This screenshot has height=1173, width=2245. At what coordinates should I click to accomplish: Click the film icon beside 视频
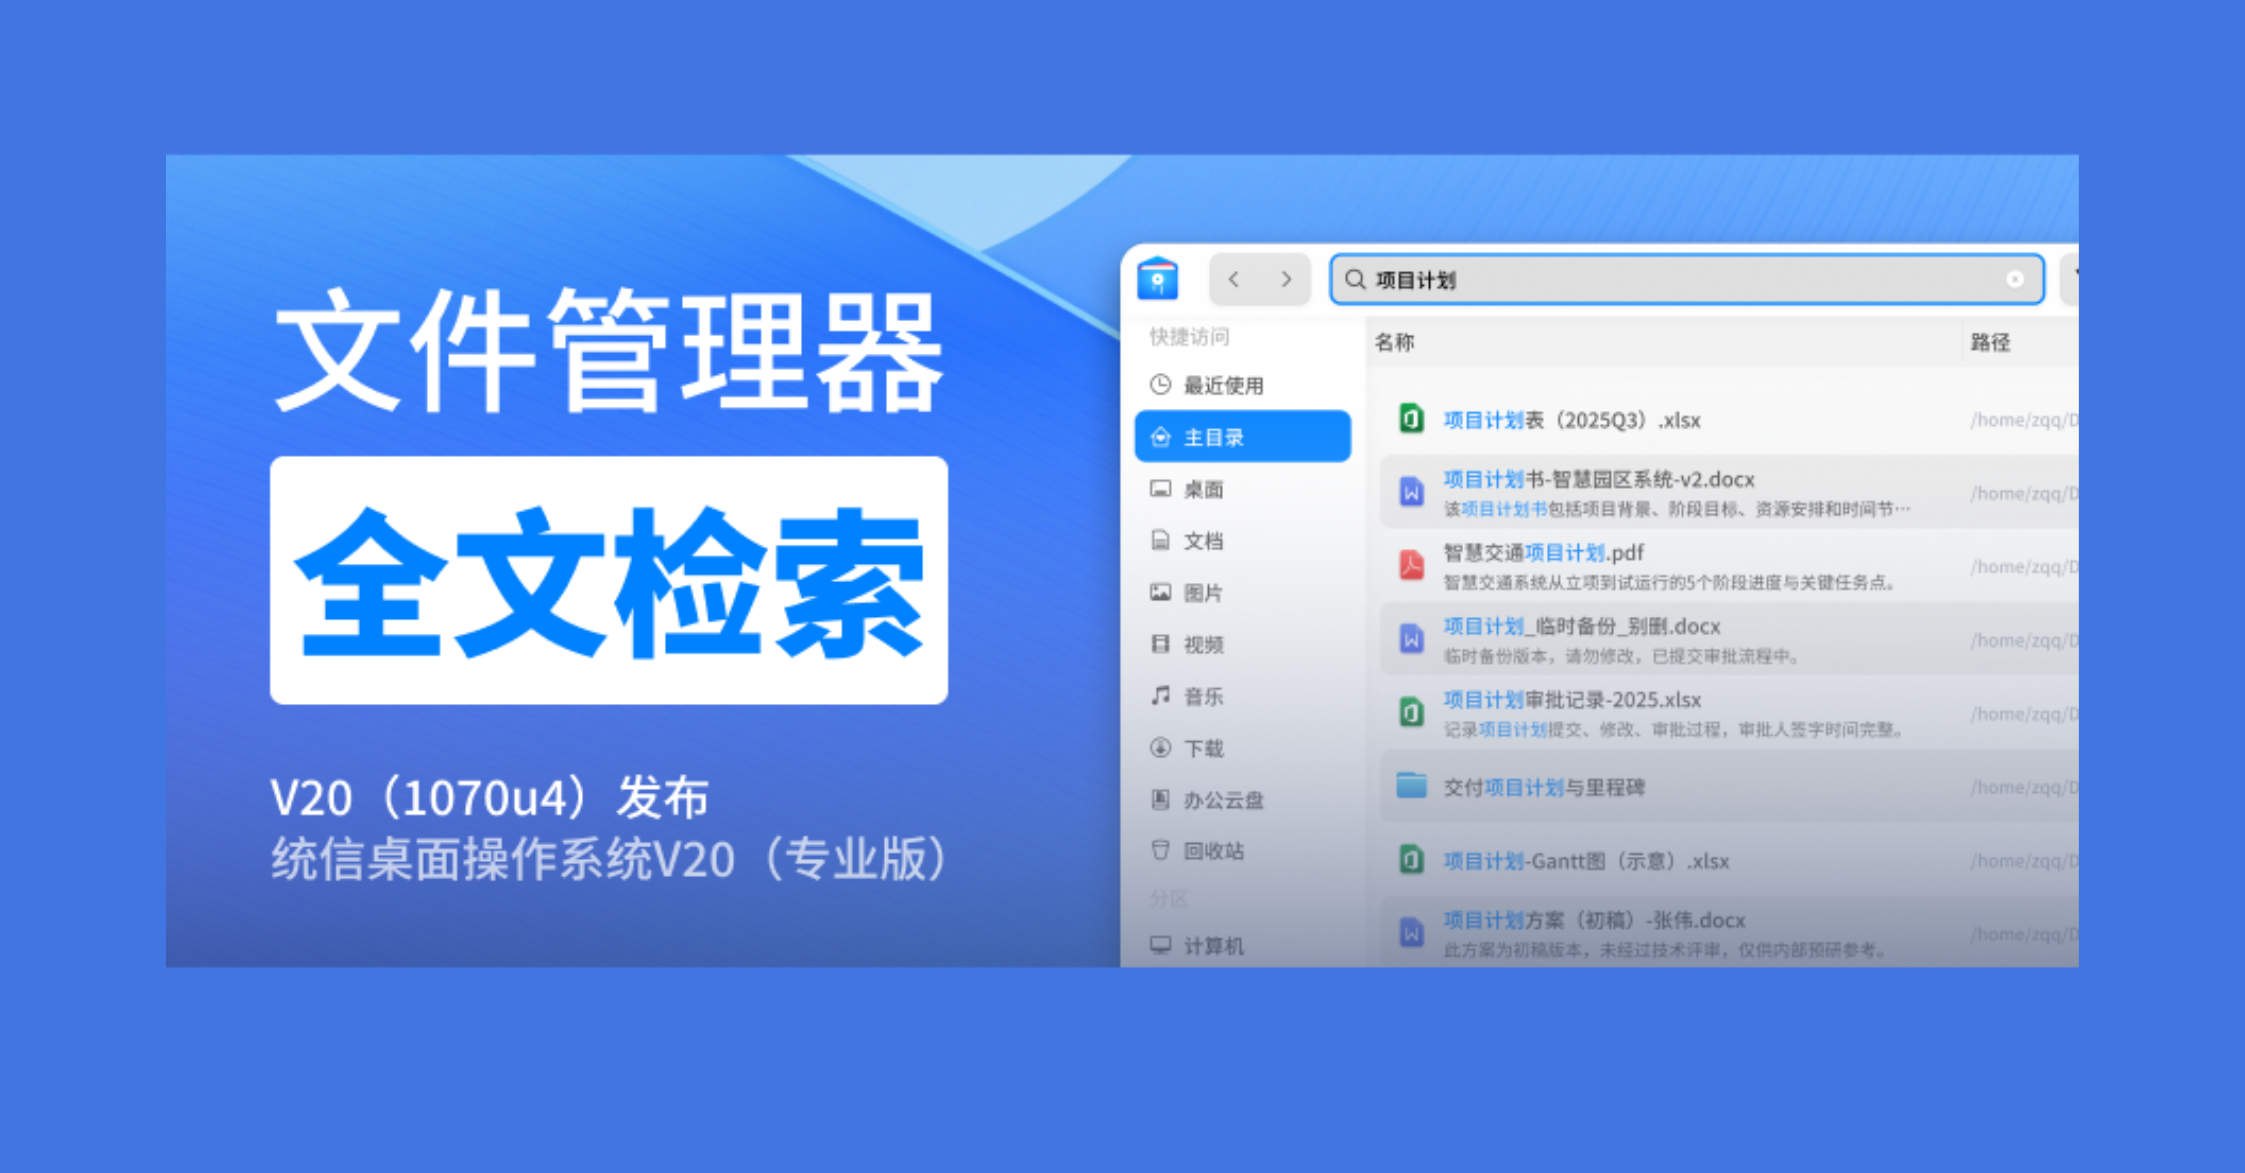coord(1160,644)
